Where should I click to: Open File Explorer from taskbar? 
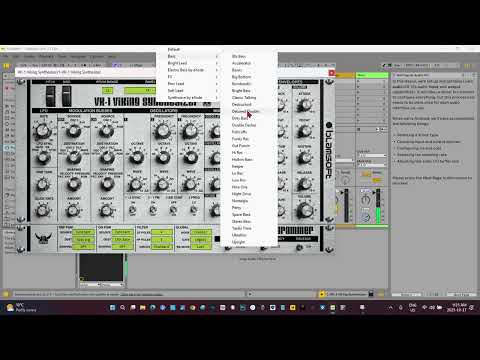click(143, 308)
